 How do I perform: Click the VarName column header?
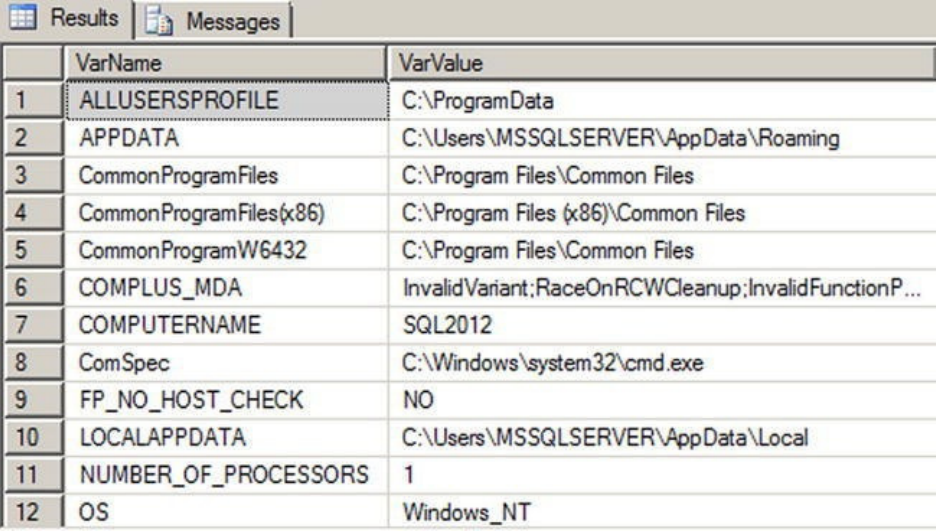[226, 62]
